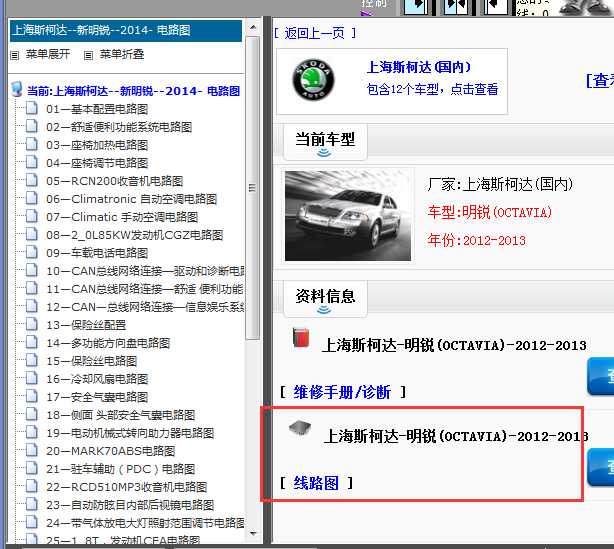Click document icon beside 01—基本配置电路图
Image resolution: width=614 pixels, height=549 pixels.
tap(31, 109)
